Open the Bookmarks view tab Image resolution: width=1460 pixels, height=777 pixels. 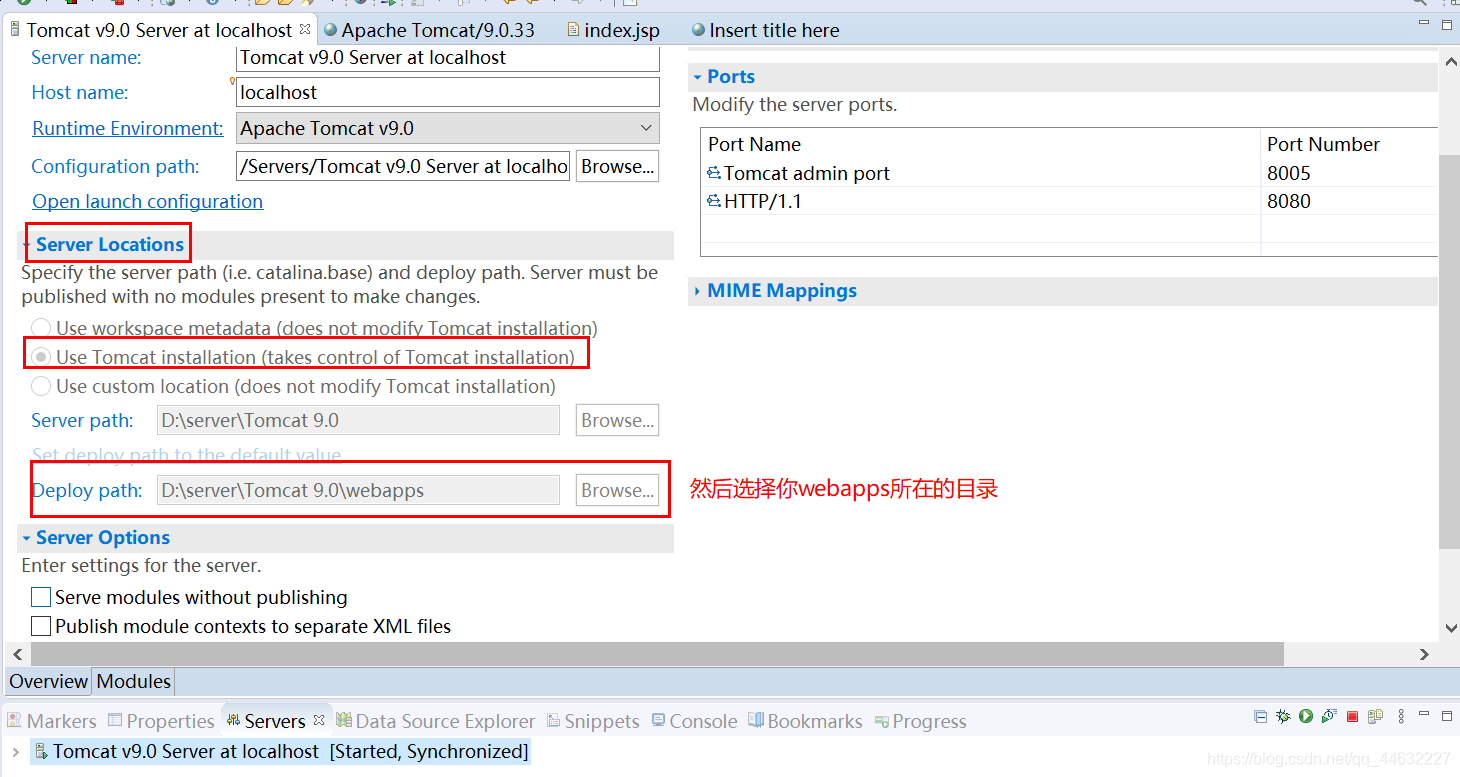(x=805, y=721)
